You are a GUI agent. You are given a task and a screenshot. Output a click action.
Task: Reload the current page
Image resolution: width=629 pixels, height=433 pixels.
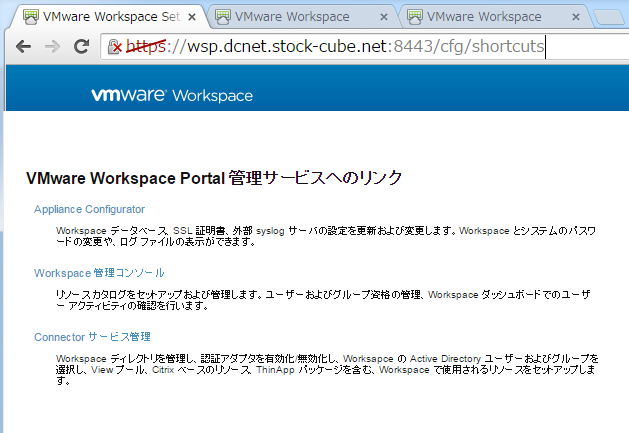point(82,46)
